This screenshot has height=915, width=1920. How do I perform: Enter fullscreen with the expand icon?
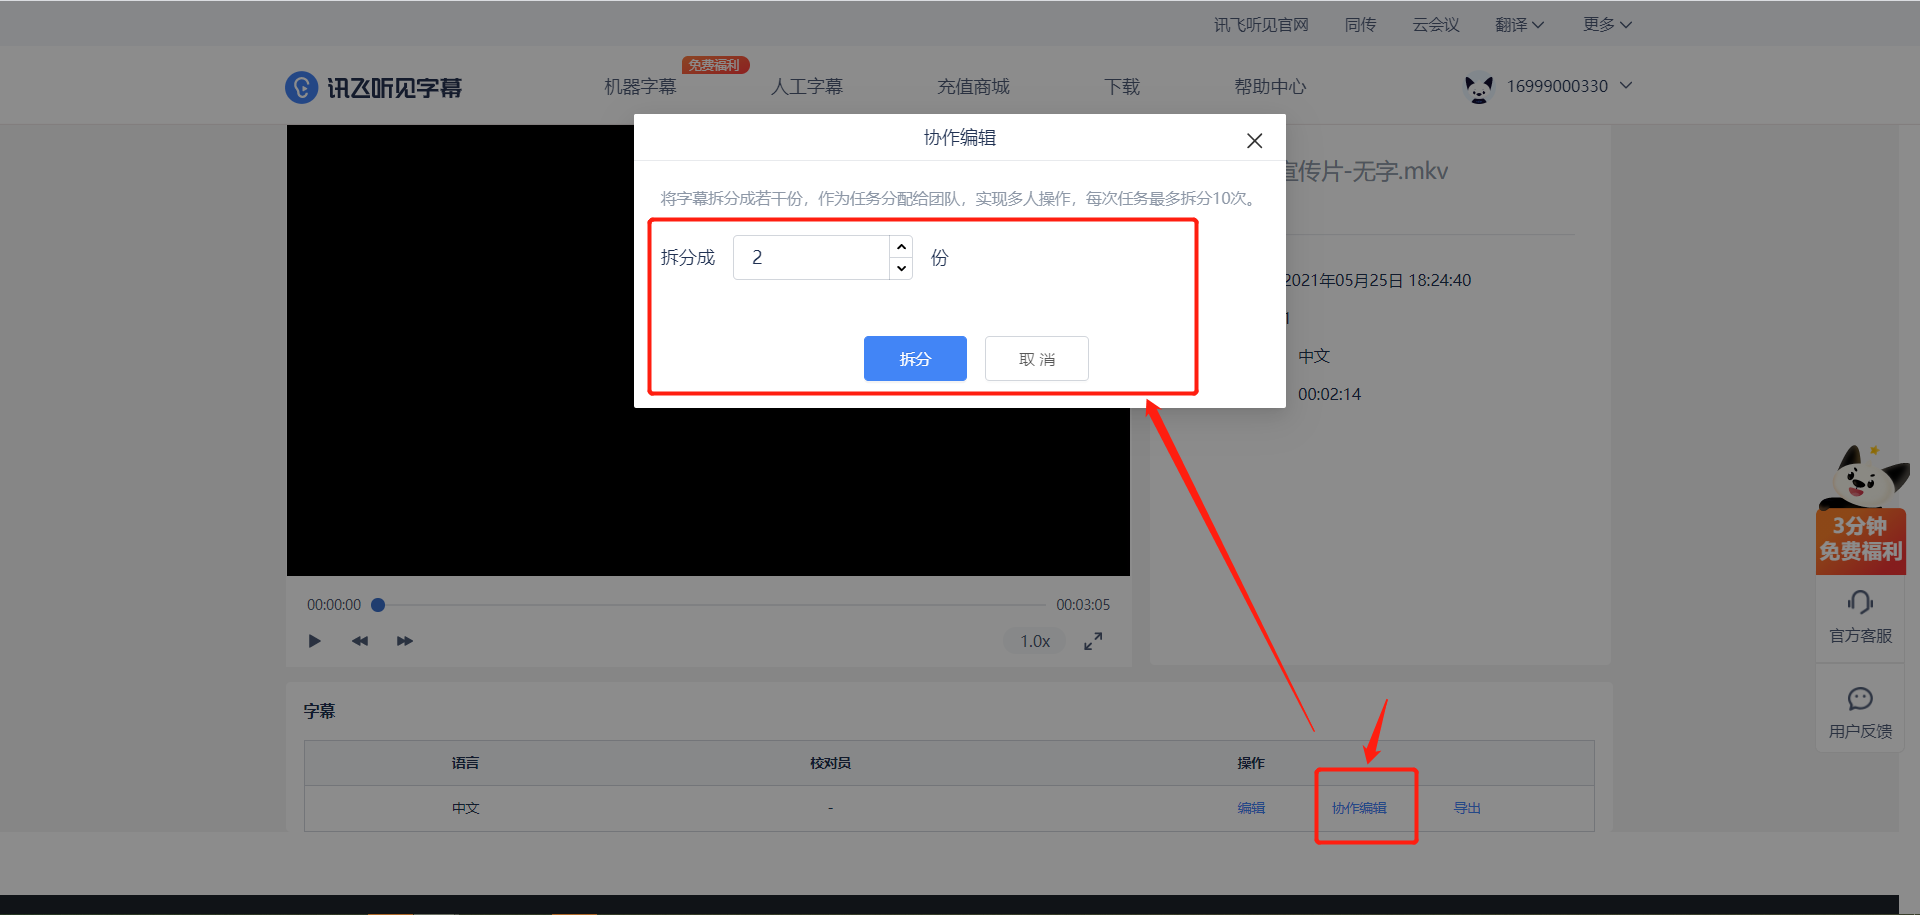click(1093, 641)
